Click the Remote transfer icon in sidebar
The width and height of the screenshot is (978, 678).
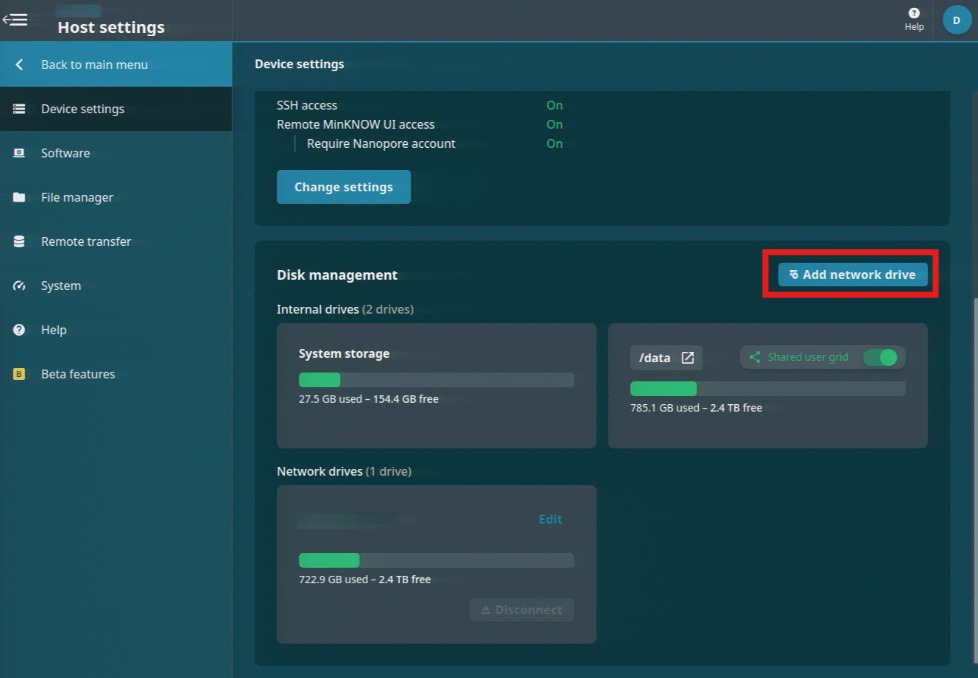click(19, 241)
